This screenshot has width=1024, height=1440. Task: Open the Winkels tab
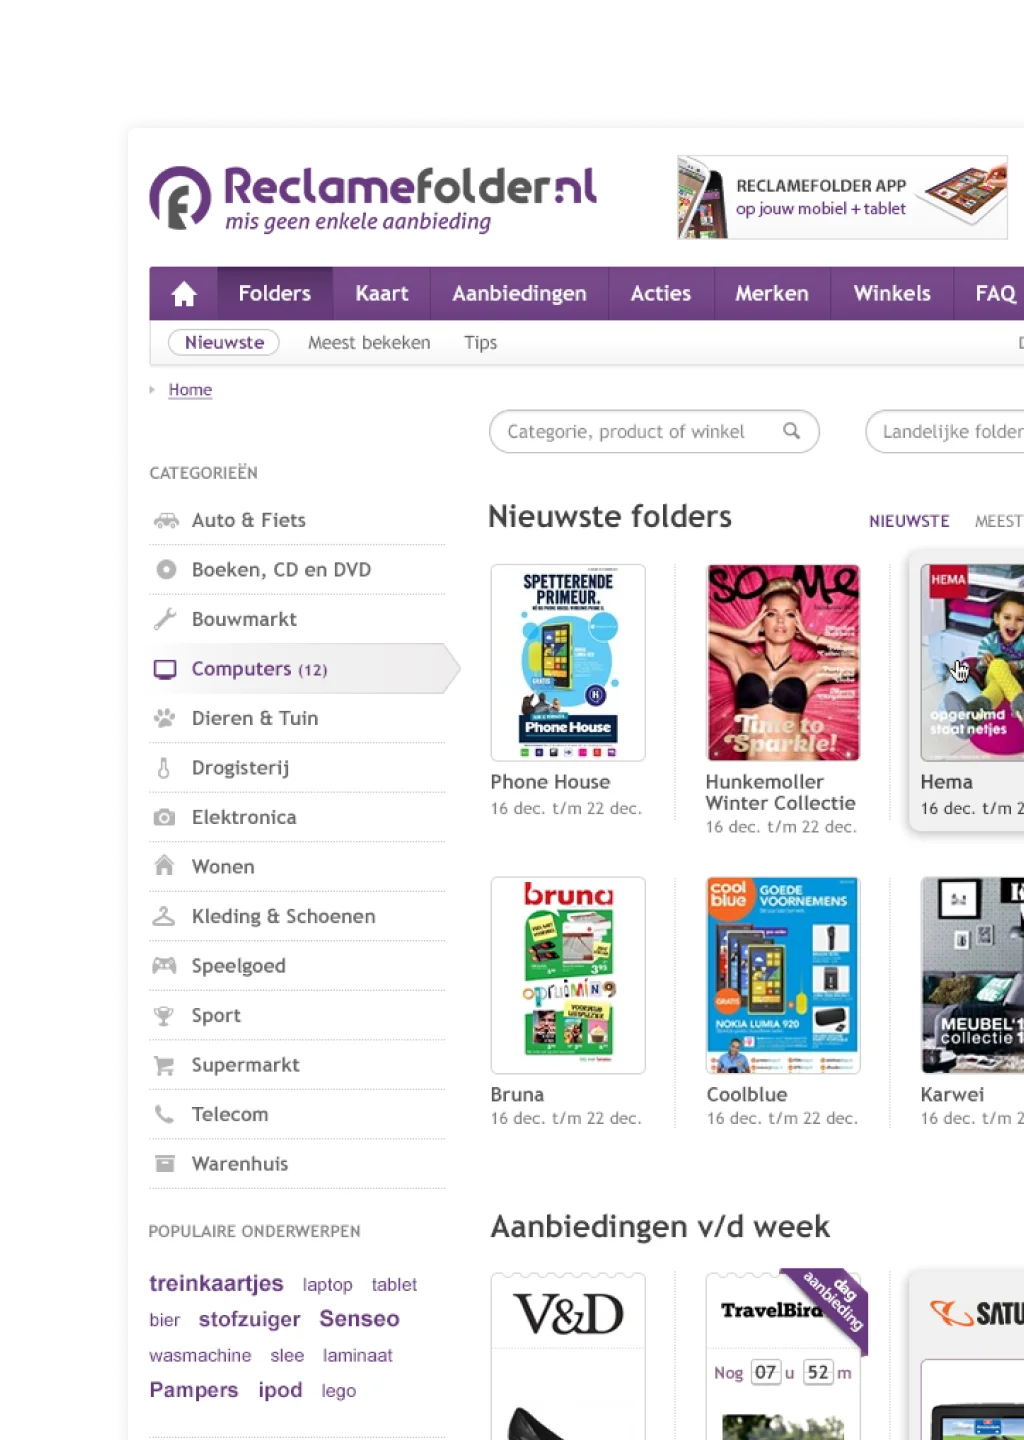[x=892, y=294]
